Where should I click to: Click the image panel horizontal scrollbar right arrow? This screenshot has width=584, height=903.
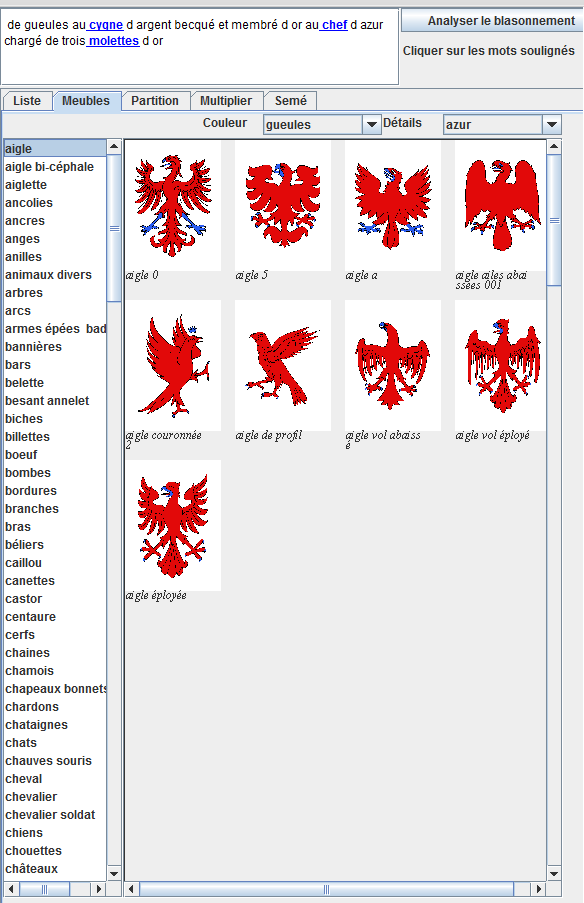click(x=539, y=889)
